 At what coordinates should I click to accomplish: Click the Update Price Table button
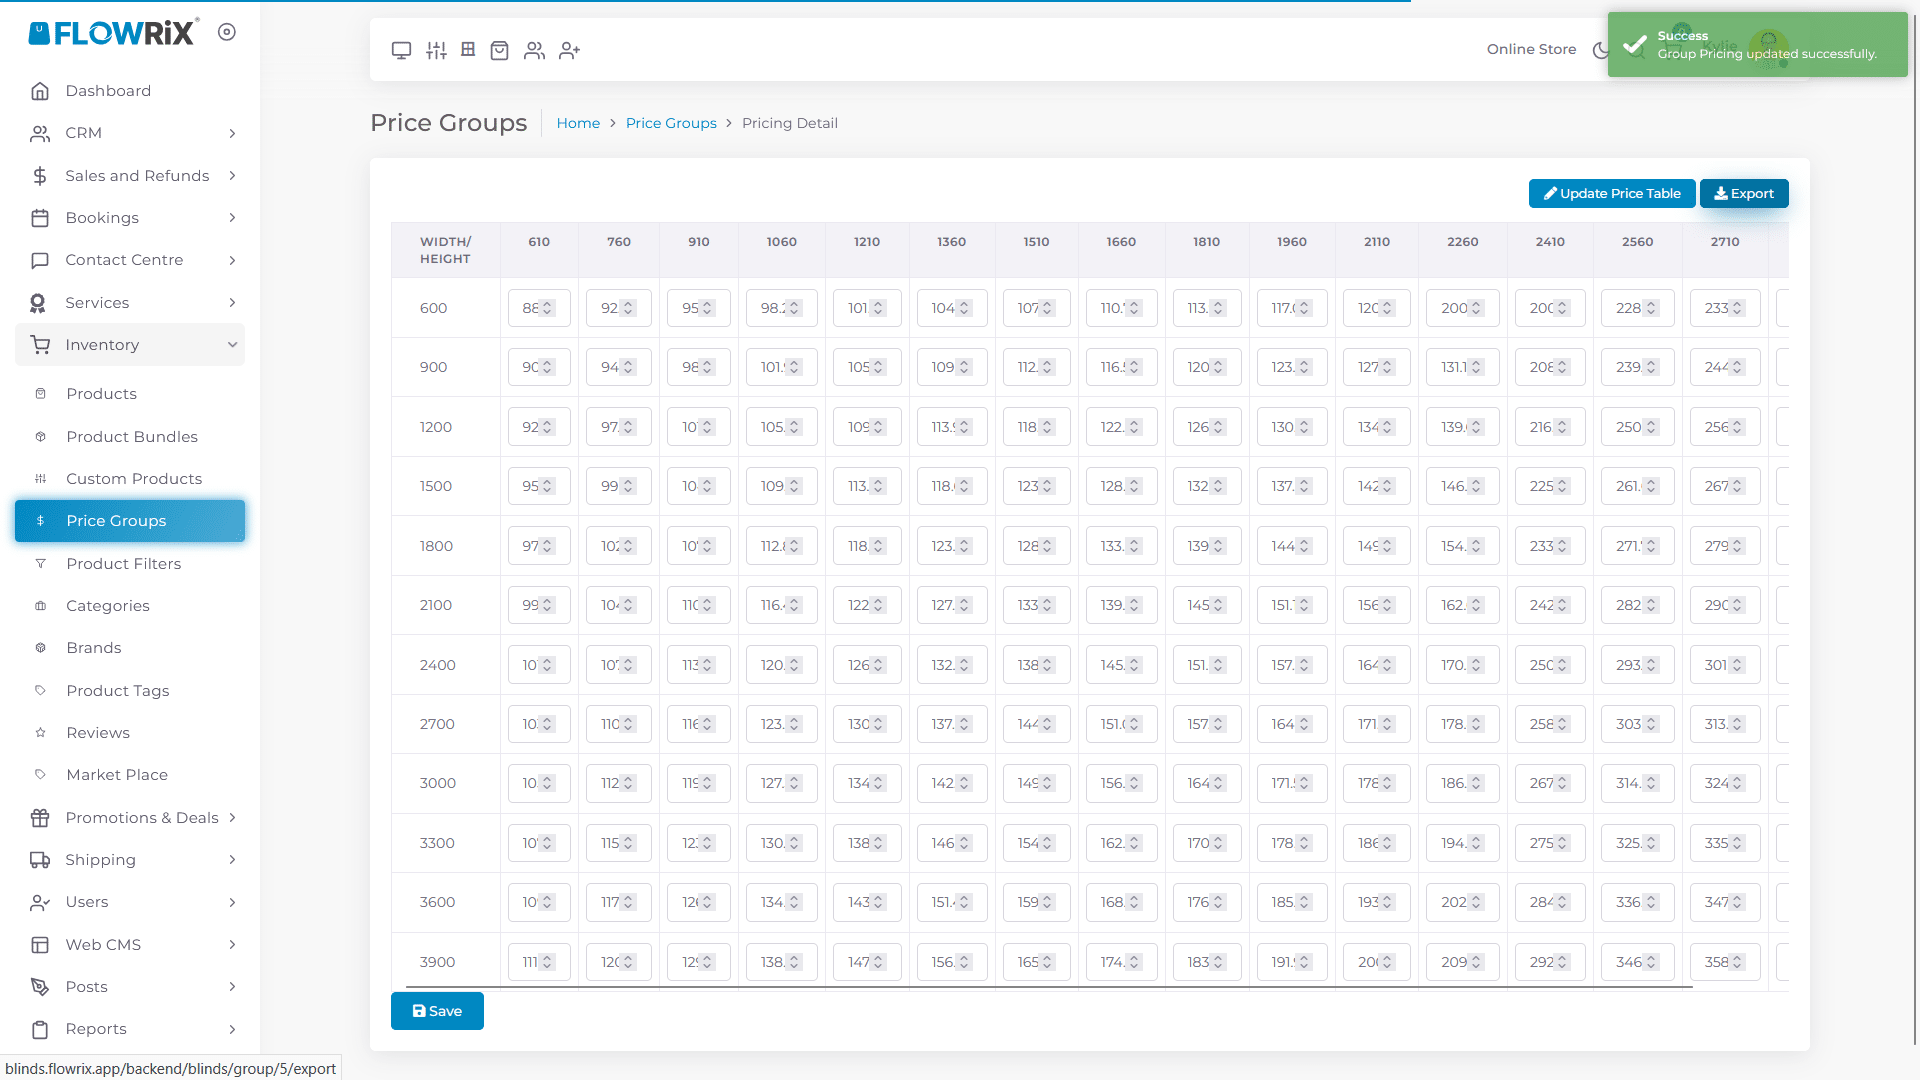[x=1611, y=194]
